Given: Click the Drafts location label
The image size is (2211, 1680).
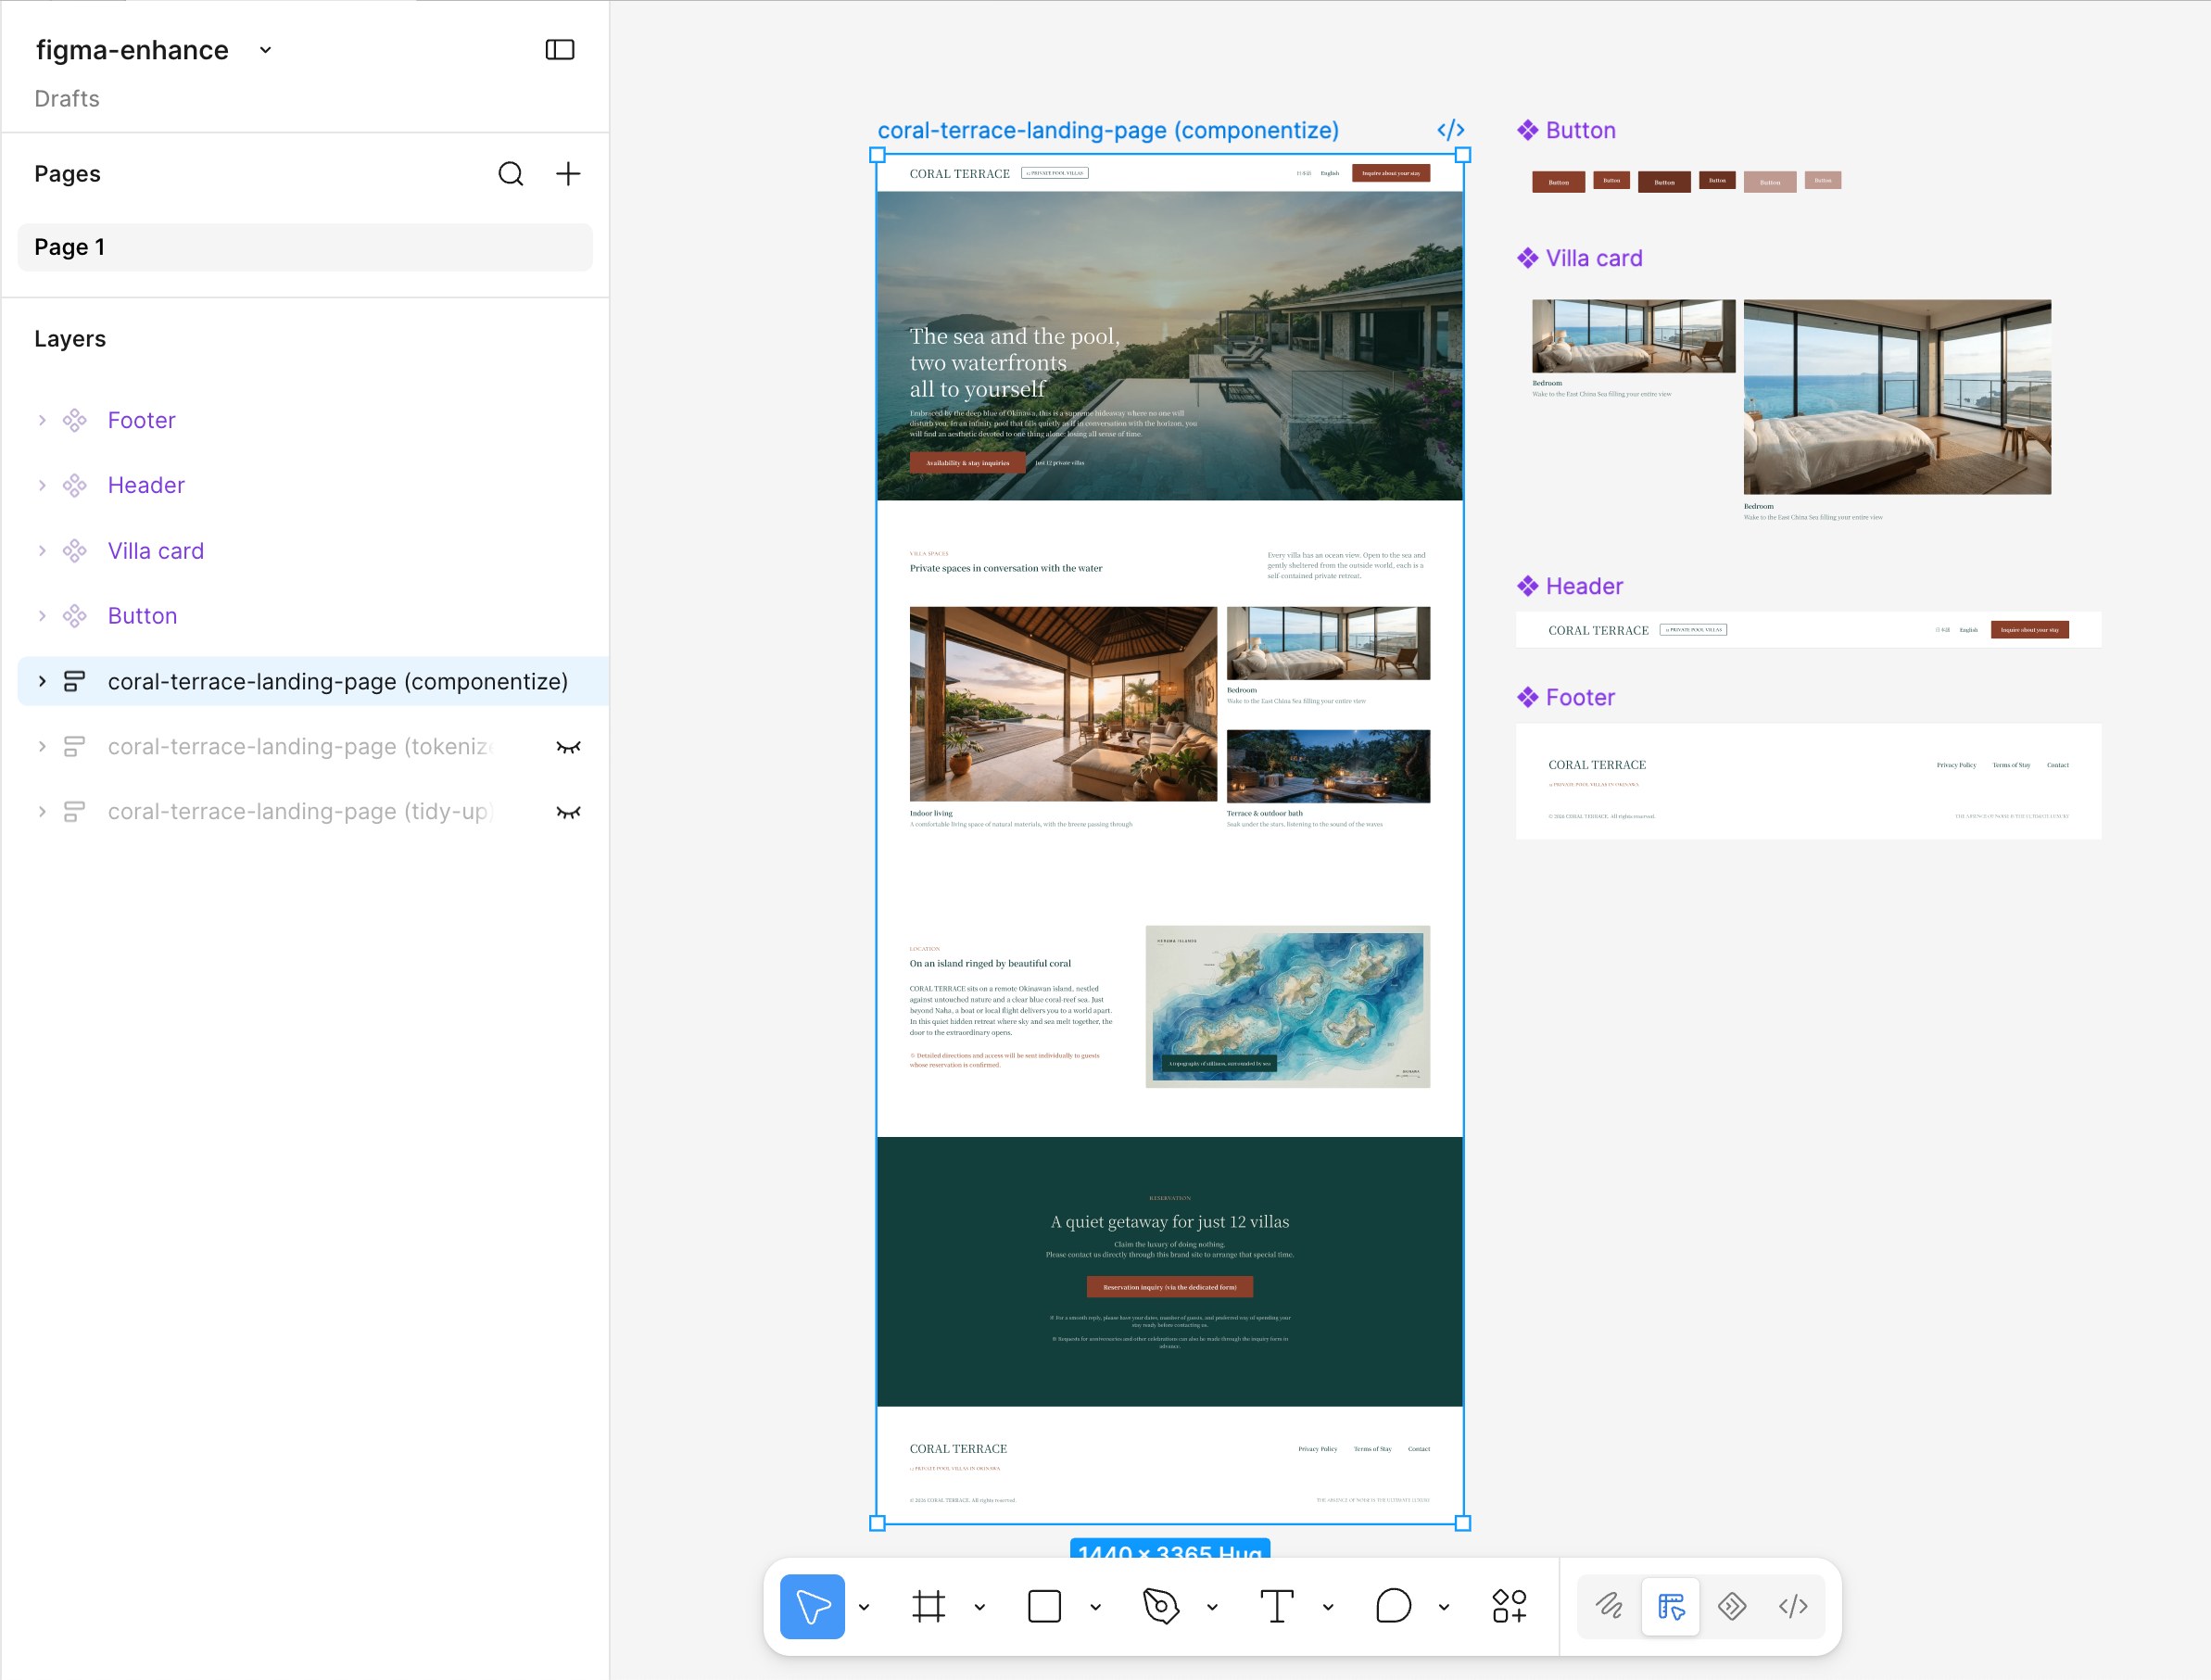Looking at the screenshot, I should click(x=67, y=99).
